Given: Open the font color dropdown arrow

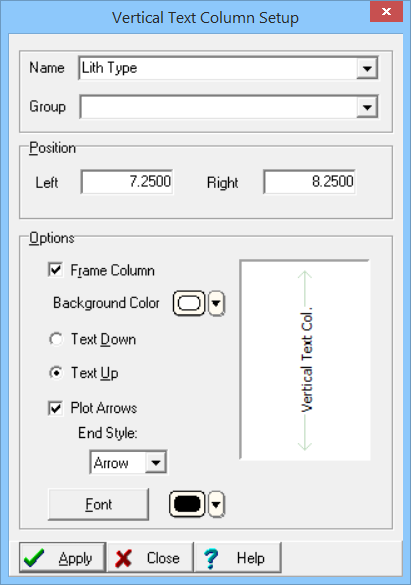Looking at the screenshot, I should click(x=216, y=504).
